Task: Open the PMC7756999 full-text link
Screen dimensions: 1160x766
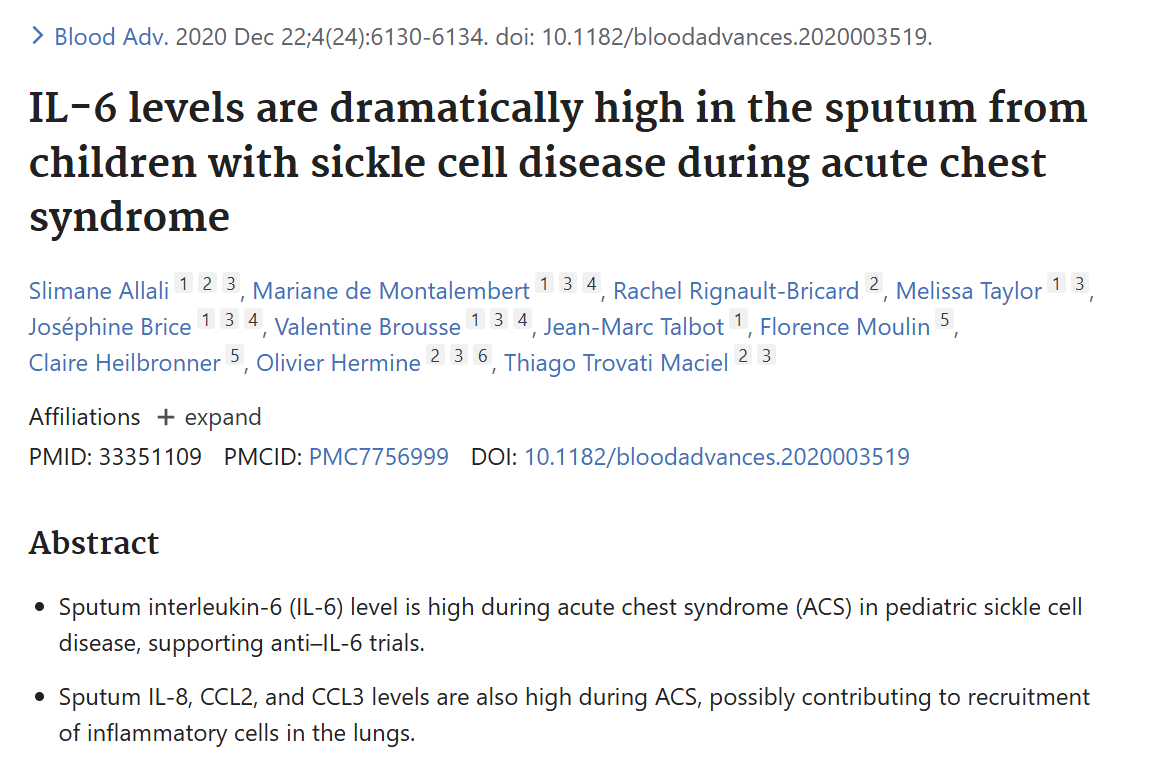Action: (x=379, y=457)
